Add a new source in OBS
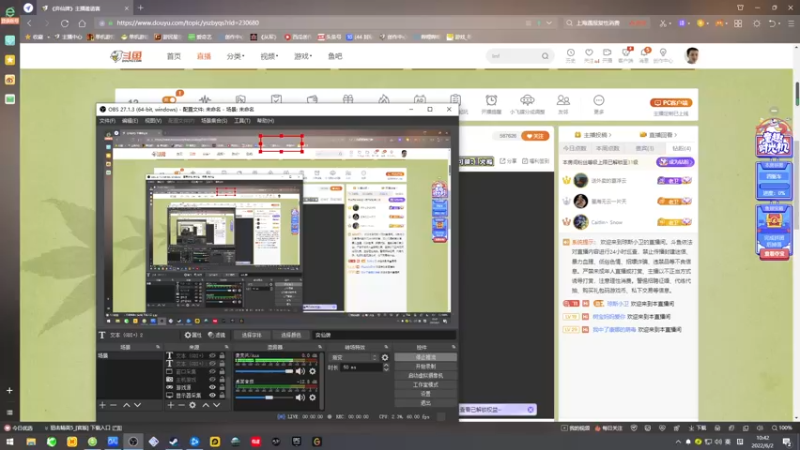800x450 pixels. 170,405
